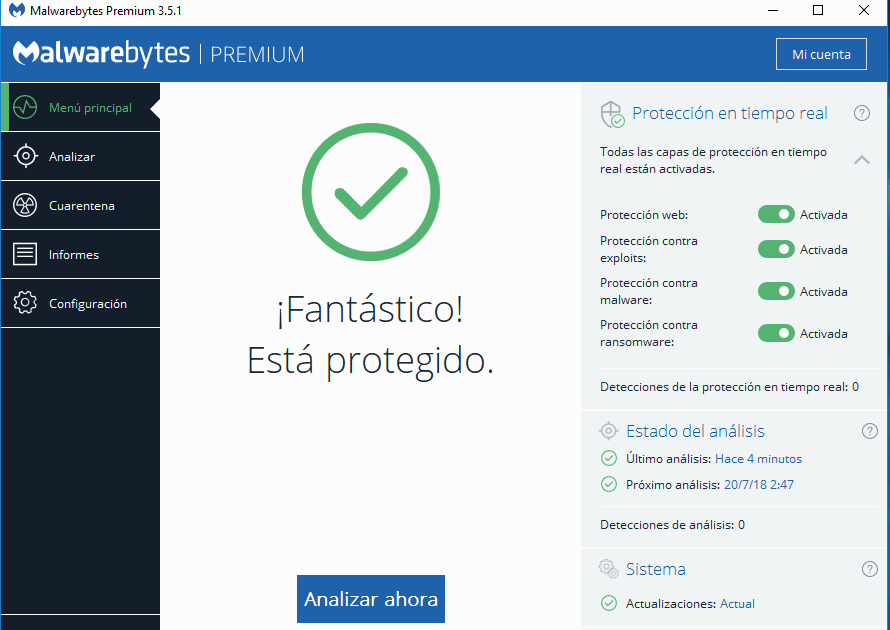Open help for Sistema section
890x630 pixels.
click(x=870, y=569)
